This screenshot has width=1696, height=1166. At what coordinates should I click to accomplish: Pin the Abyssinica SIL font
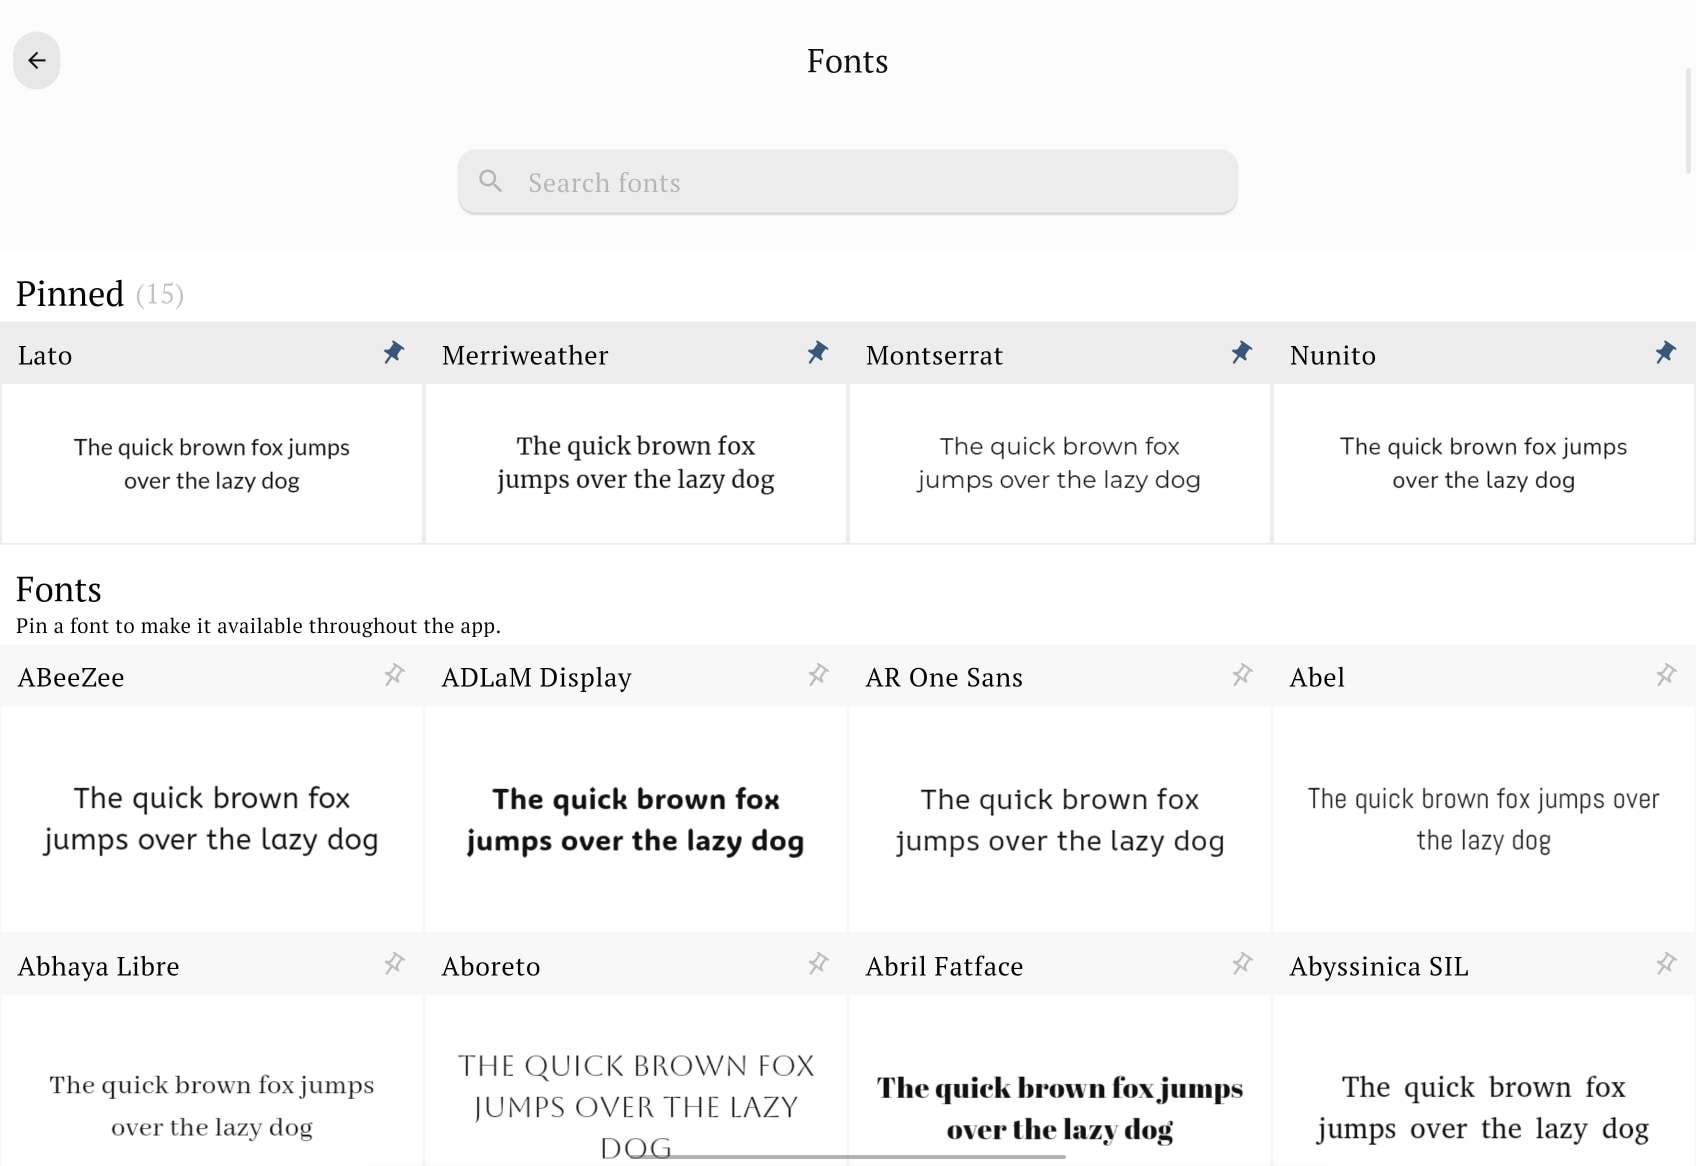(1666, 964)
